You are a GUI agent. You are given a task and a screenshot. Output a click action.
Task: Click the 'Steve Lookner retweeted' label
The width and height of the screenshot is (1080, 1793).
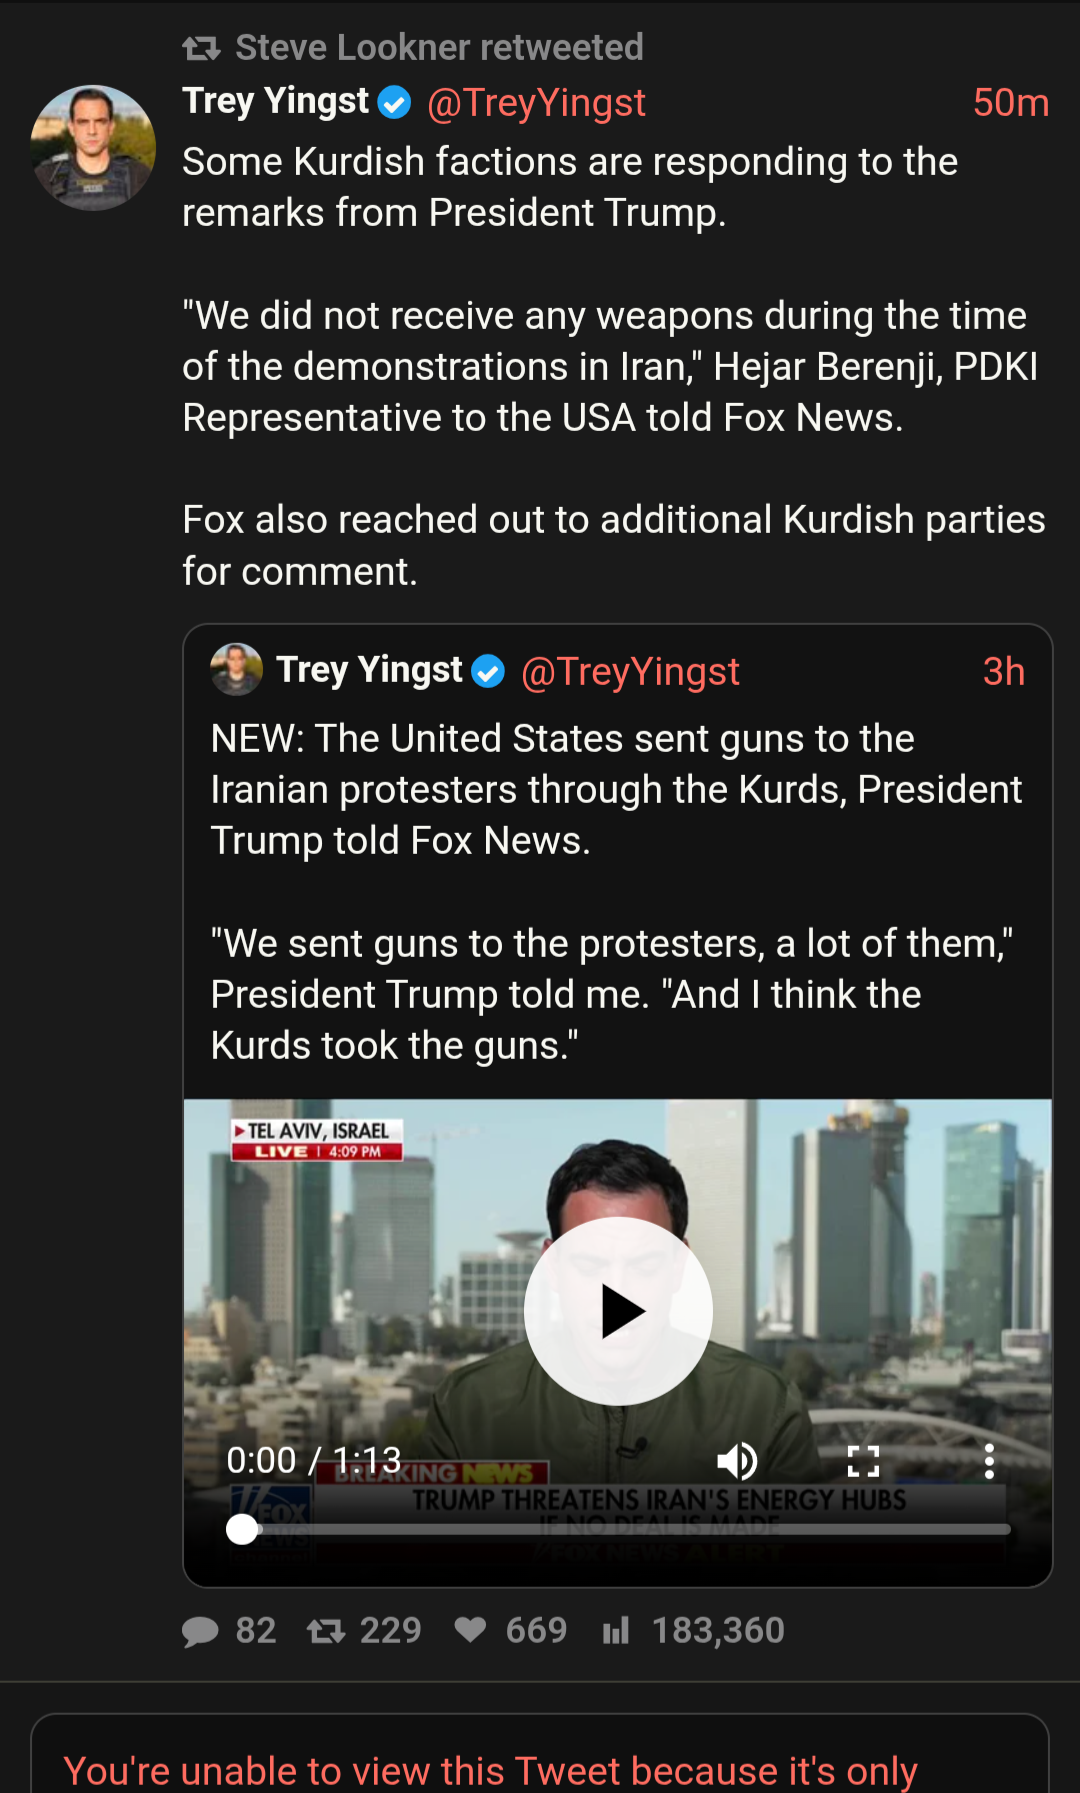tap(439, 47)
